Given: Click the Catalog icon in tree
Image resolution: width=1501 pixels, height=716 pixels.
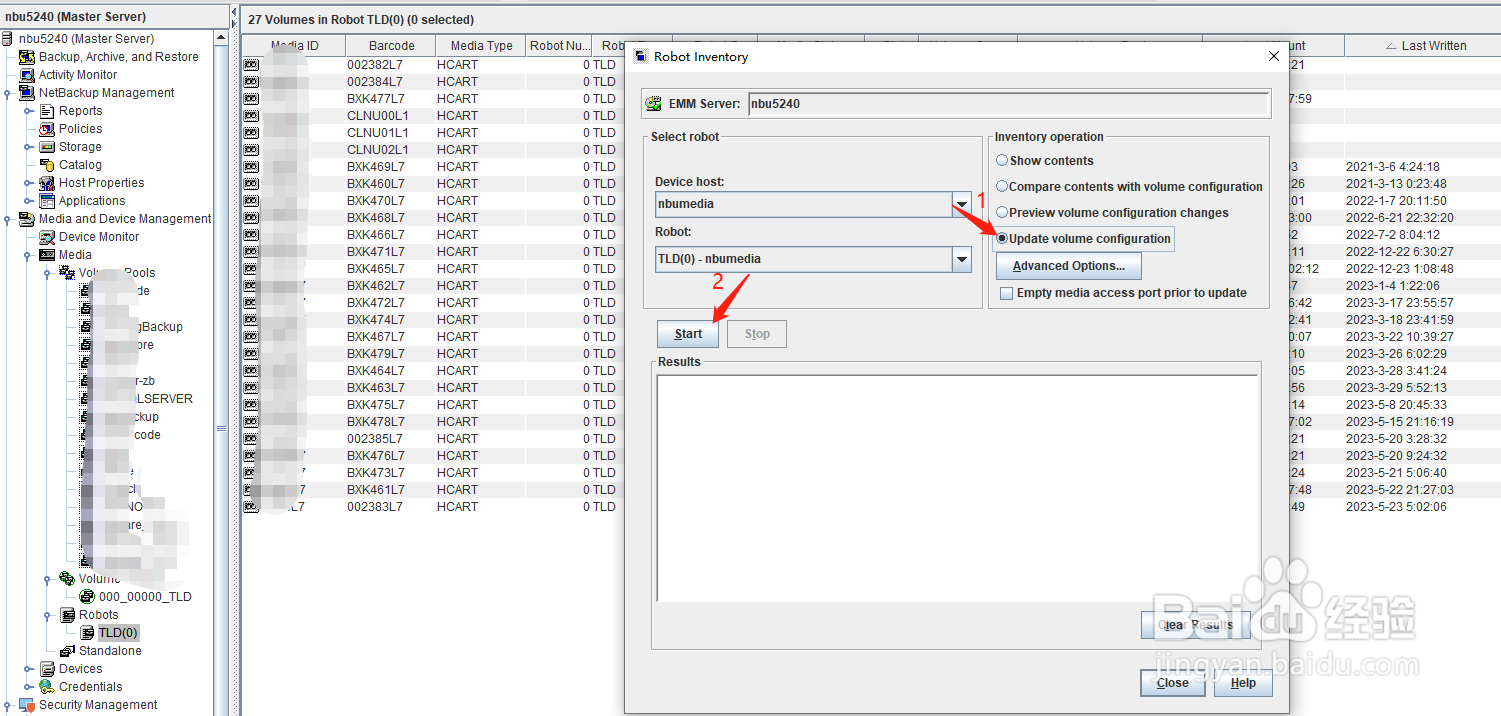Looking at the screenshot, I should click(47, 165).
